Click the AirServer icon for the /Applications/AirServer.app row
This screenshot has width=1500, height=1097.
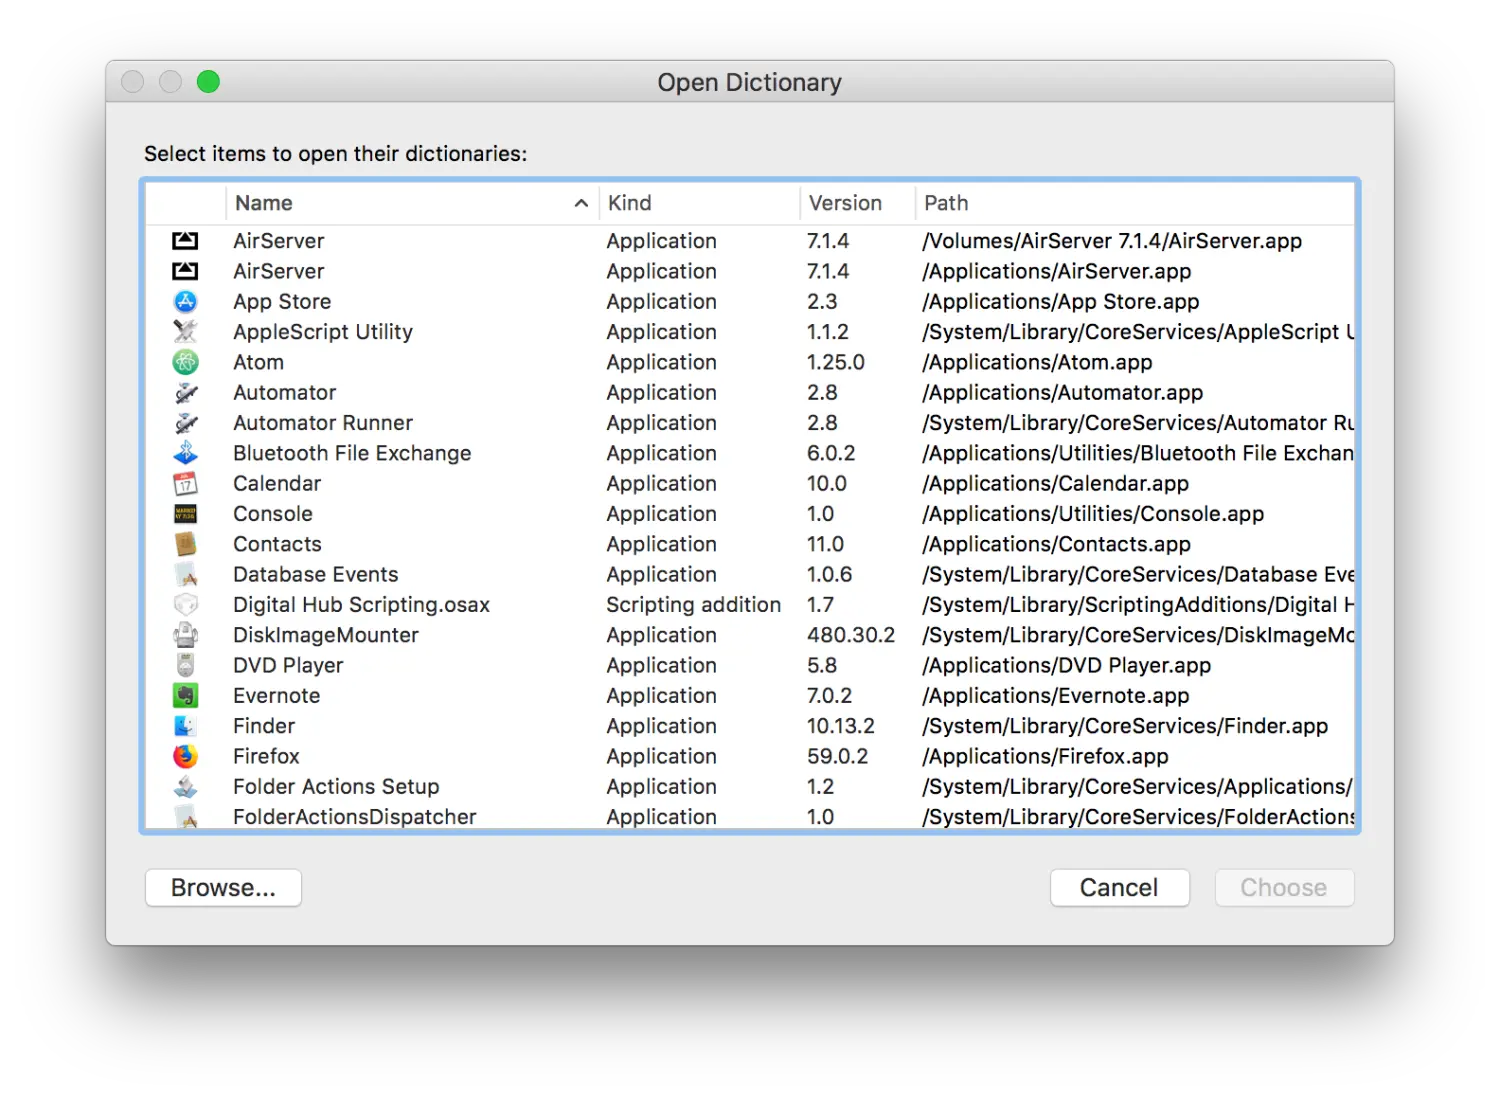185,271
